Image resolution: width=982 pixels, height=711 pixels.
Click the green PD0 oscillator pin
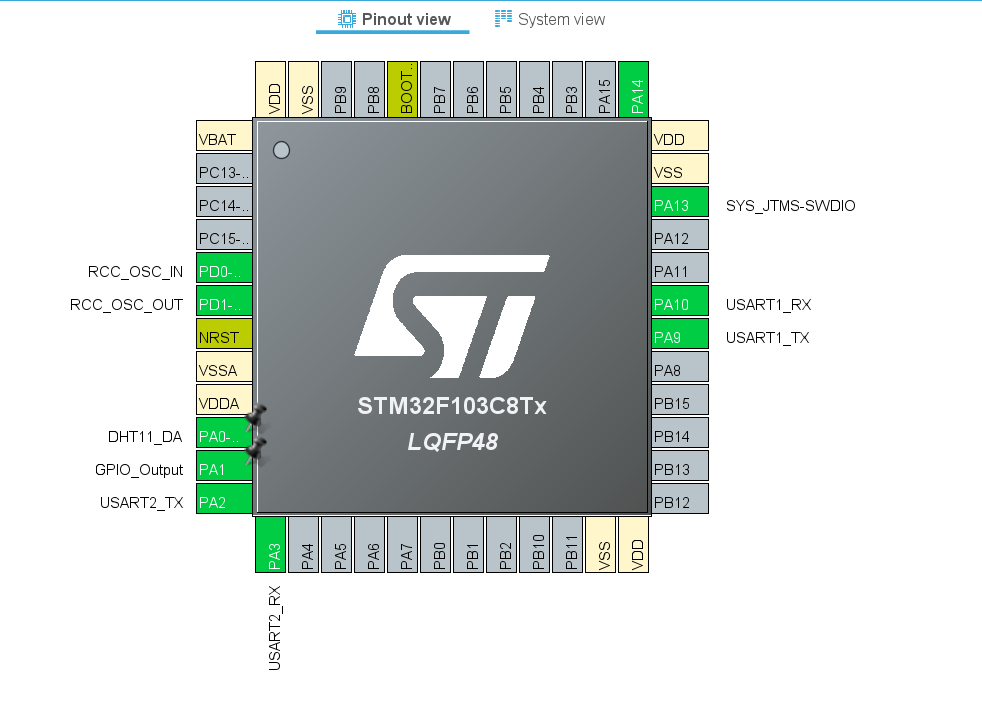(x=224, y=268)
